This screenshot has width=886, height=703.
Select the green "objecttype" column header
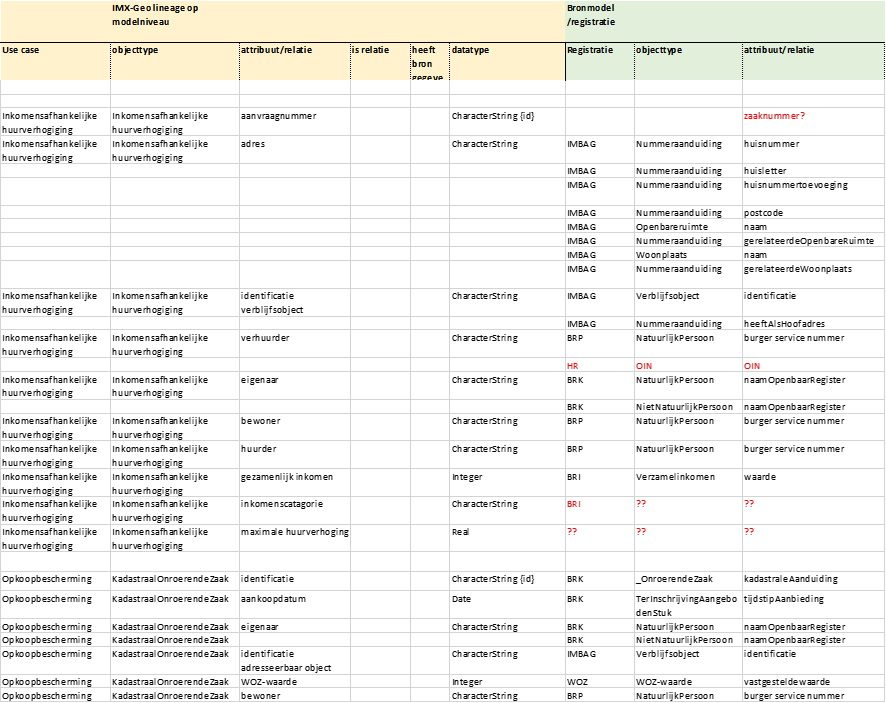[x=661, y=50]
